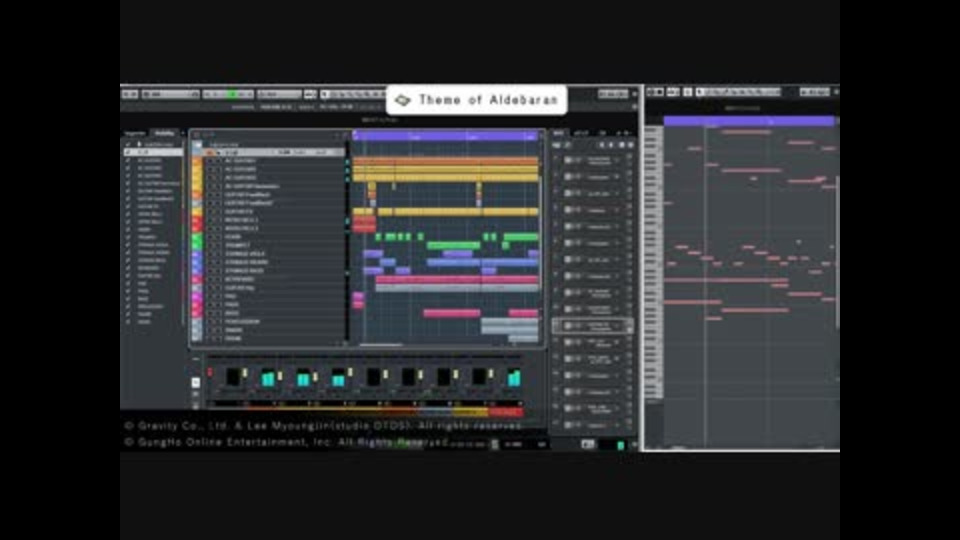Click the green color strip of PIANO track

[197, 236]
